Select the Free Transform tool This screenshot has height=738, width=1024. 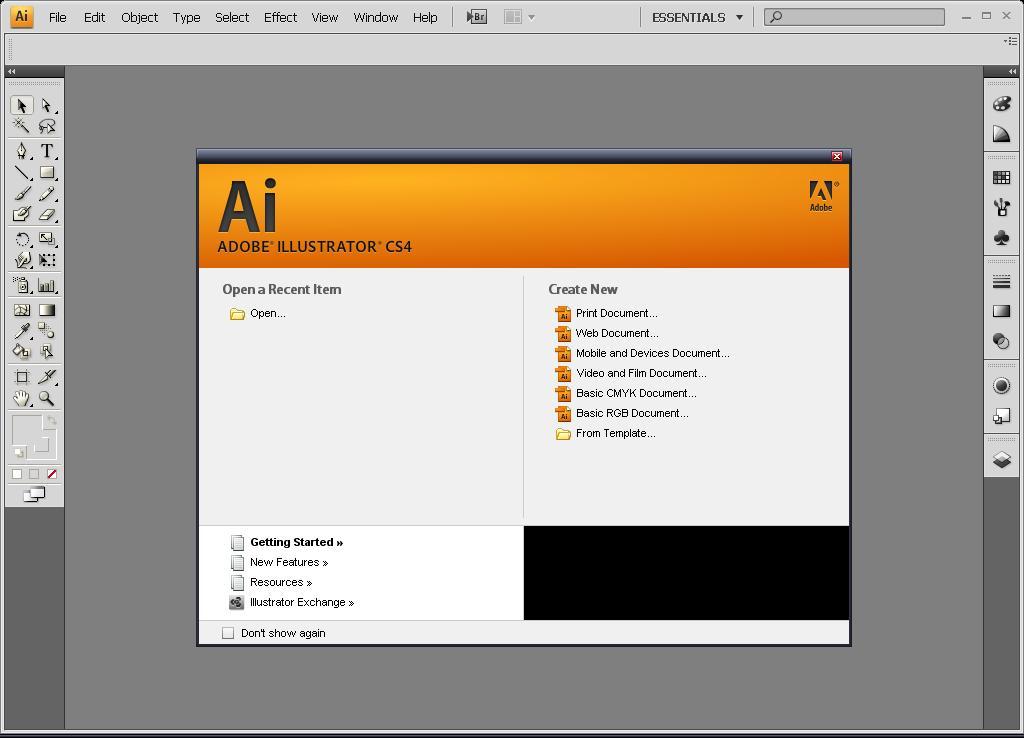click(x=46, y=260)
